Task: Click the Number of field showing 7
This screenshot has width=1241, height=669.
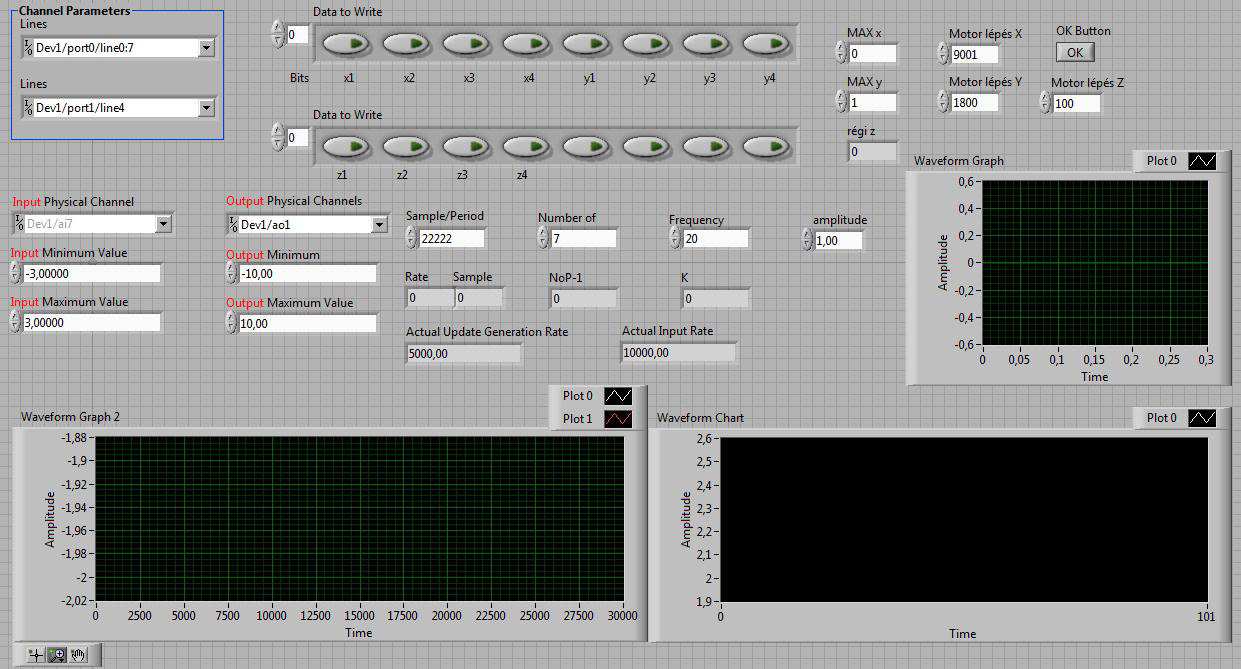Action: coord(584,238)
